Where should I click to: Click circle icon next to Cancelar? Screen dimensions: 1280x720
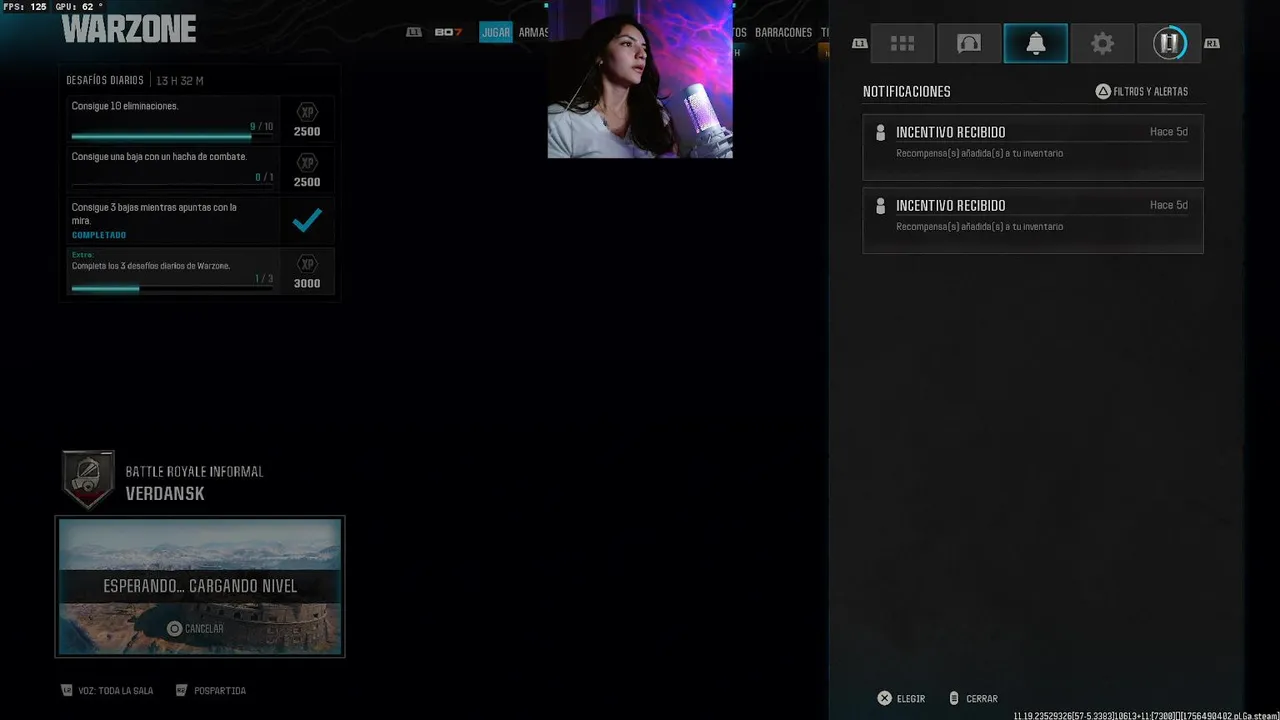[x=174, y=629]
